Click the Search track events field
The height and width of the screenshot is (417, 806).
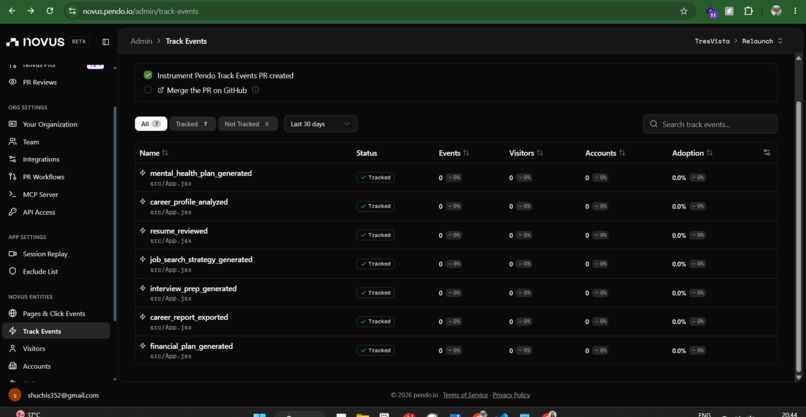coord(710,124)
